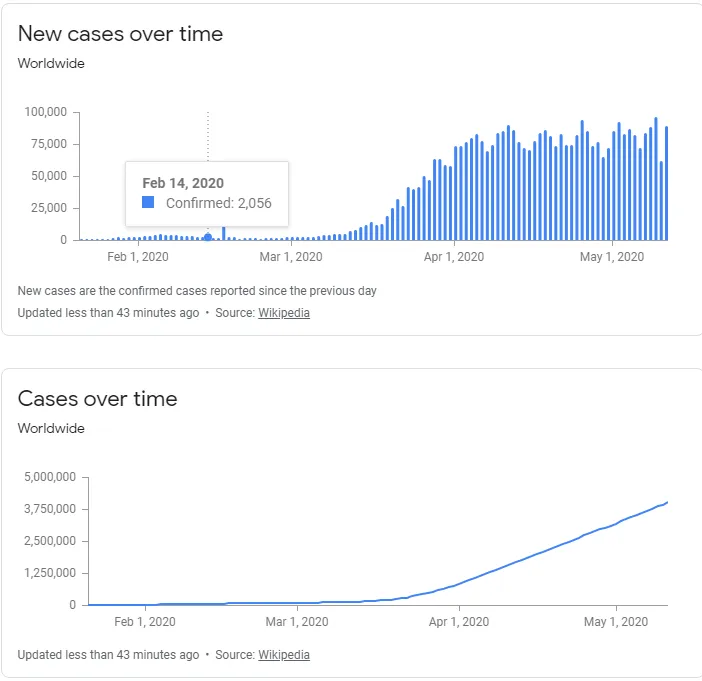Viewport: 702px width, 681px height.
Task: Click the tall spike bar right of Feb 14 marker
Action: tap(224, 233)
